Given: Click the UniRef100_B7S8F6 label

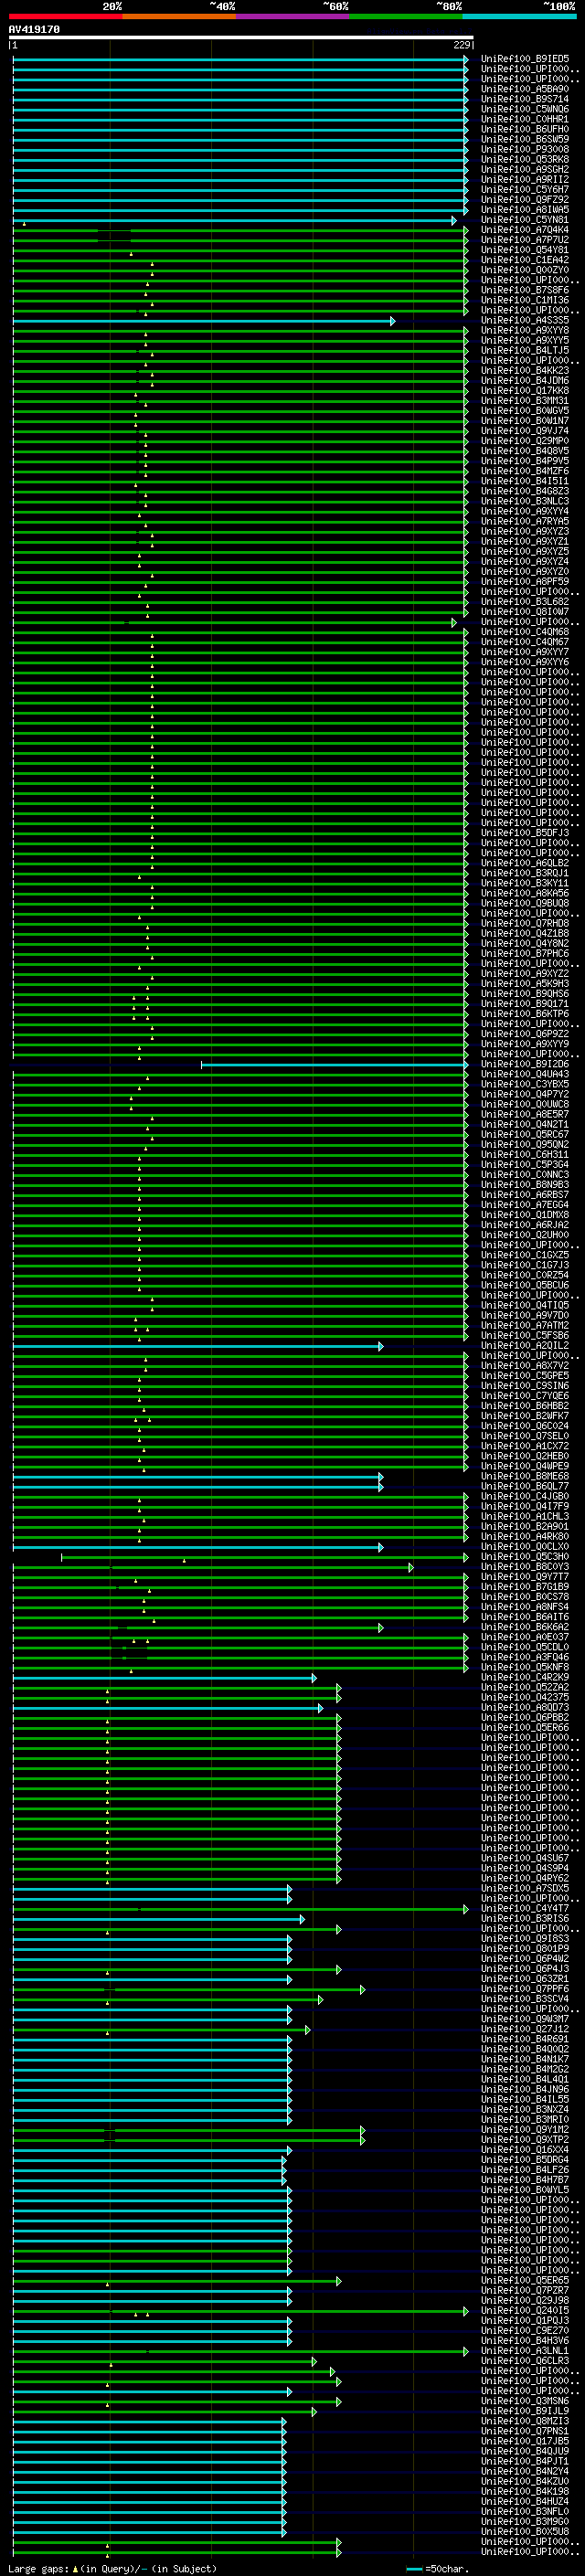Looking at the screenshot, I should pyautogui.click(x=525, y=290).
